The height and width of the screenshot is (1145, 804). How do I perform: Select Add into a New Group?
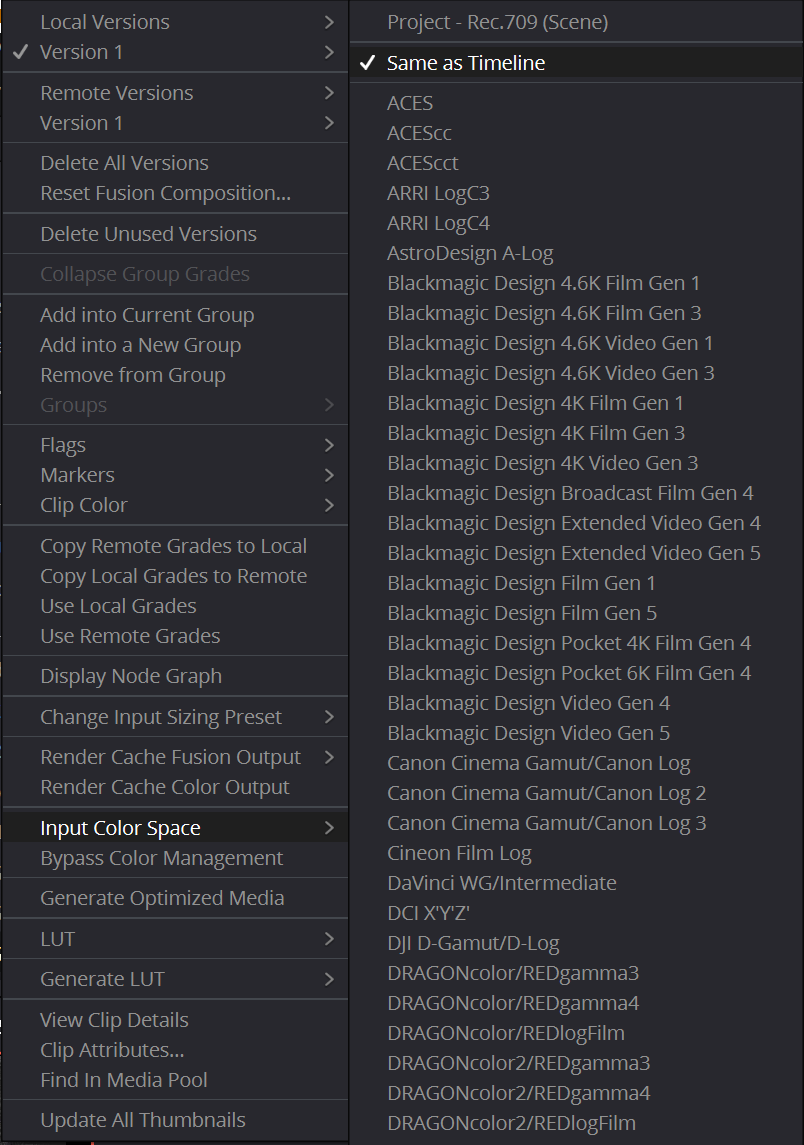tap(175, 345)
